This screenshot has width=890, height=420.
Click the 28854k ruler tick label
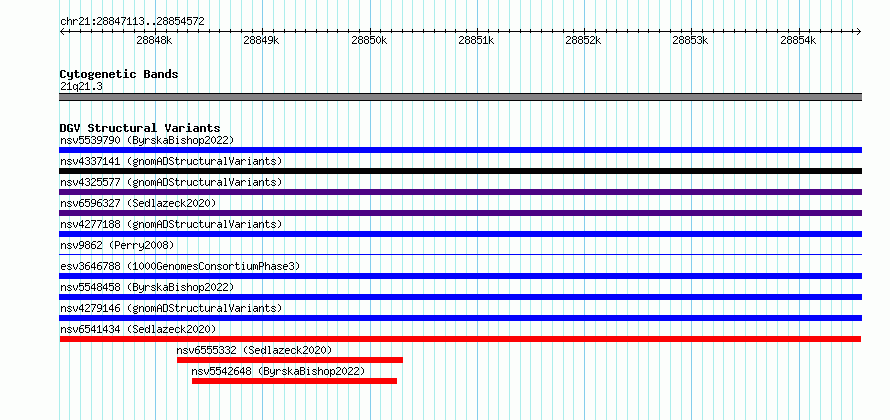tap(798, 41)
